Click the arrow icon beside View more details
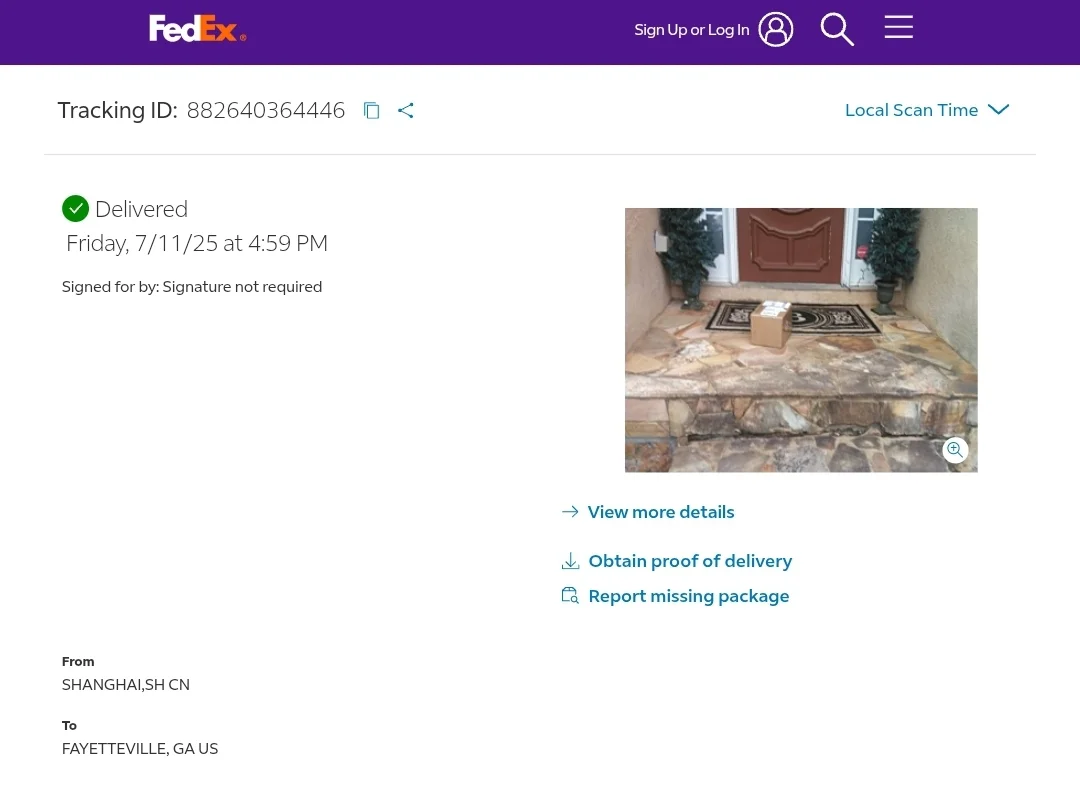Viewport: 1080px width, 791px height. [x=570, y=512]
